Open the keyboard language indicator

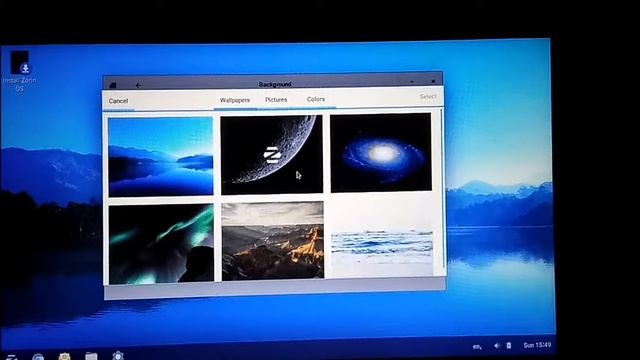click(477, 347)
